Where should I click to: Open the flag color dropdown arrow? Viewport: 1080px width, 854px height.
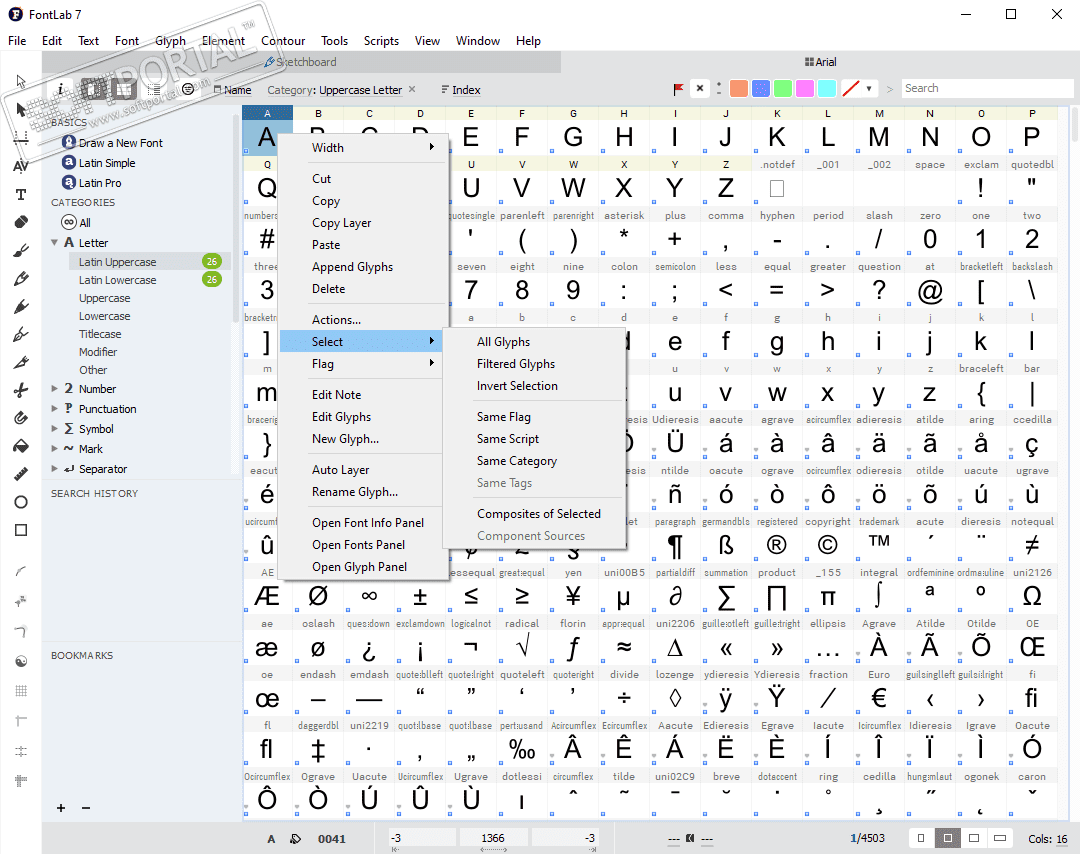click(869, 89)
